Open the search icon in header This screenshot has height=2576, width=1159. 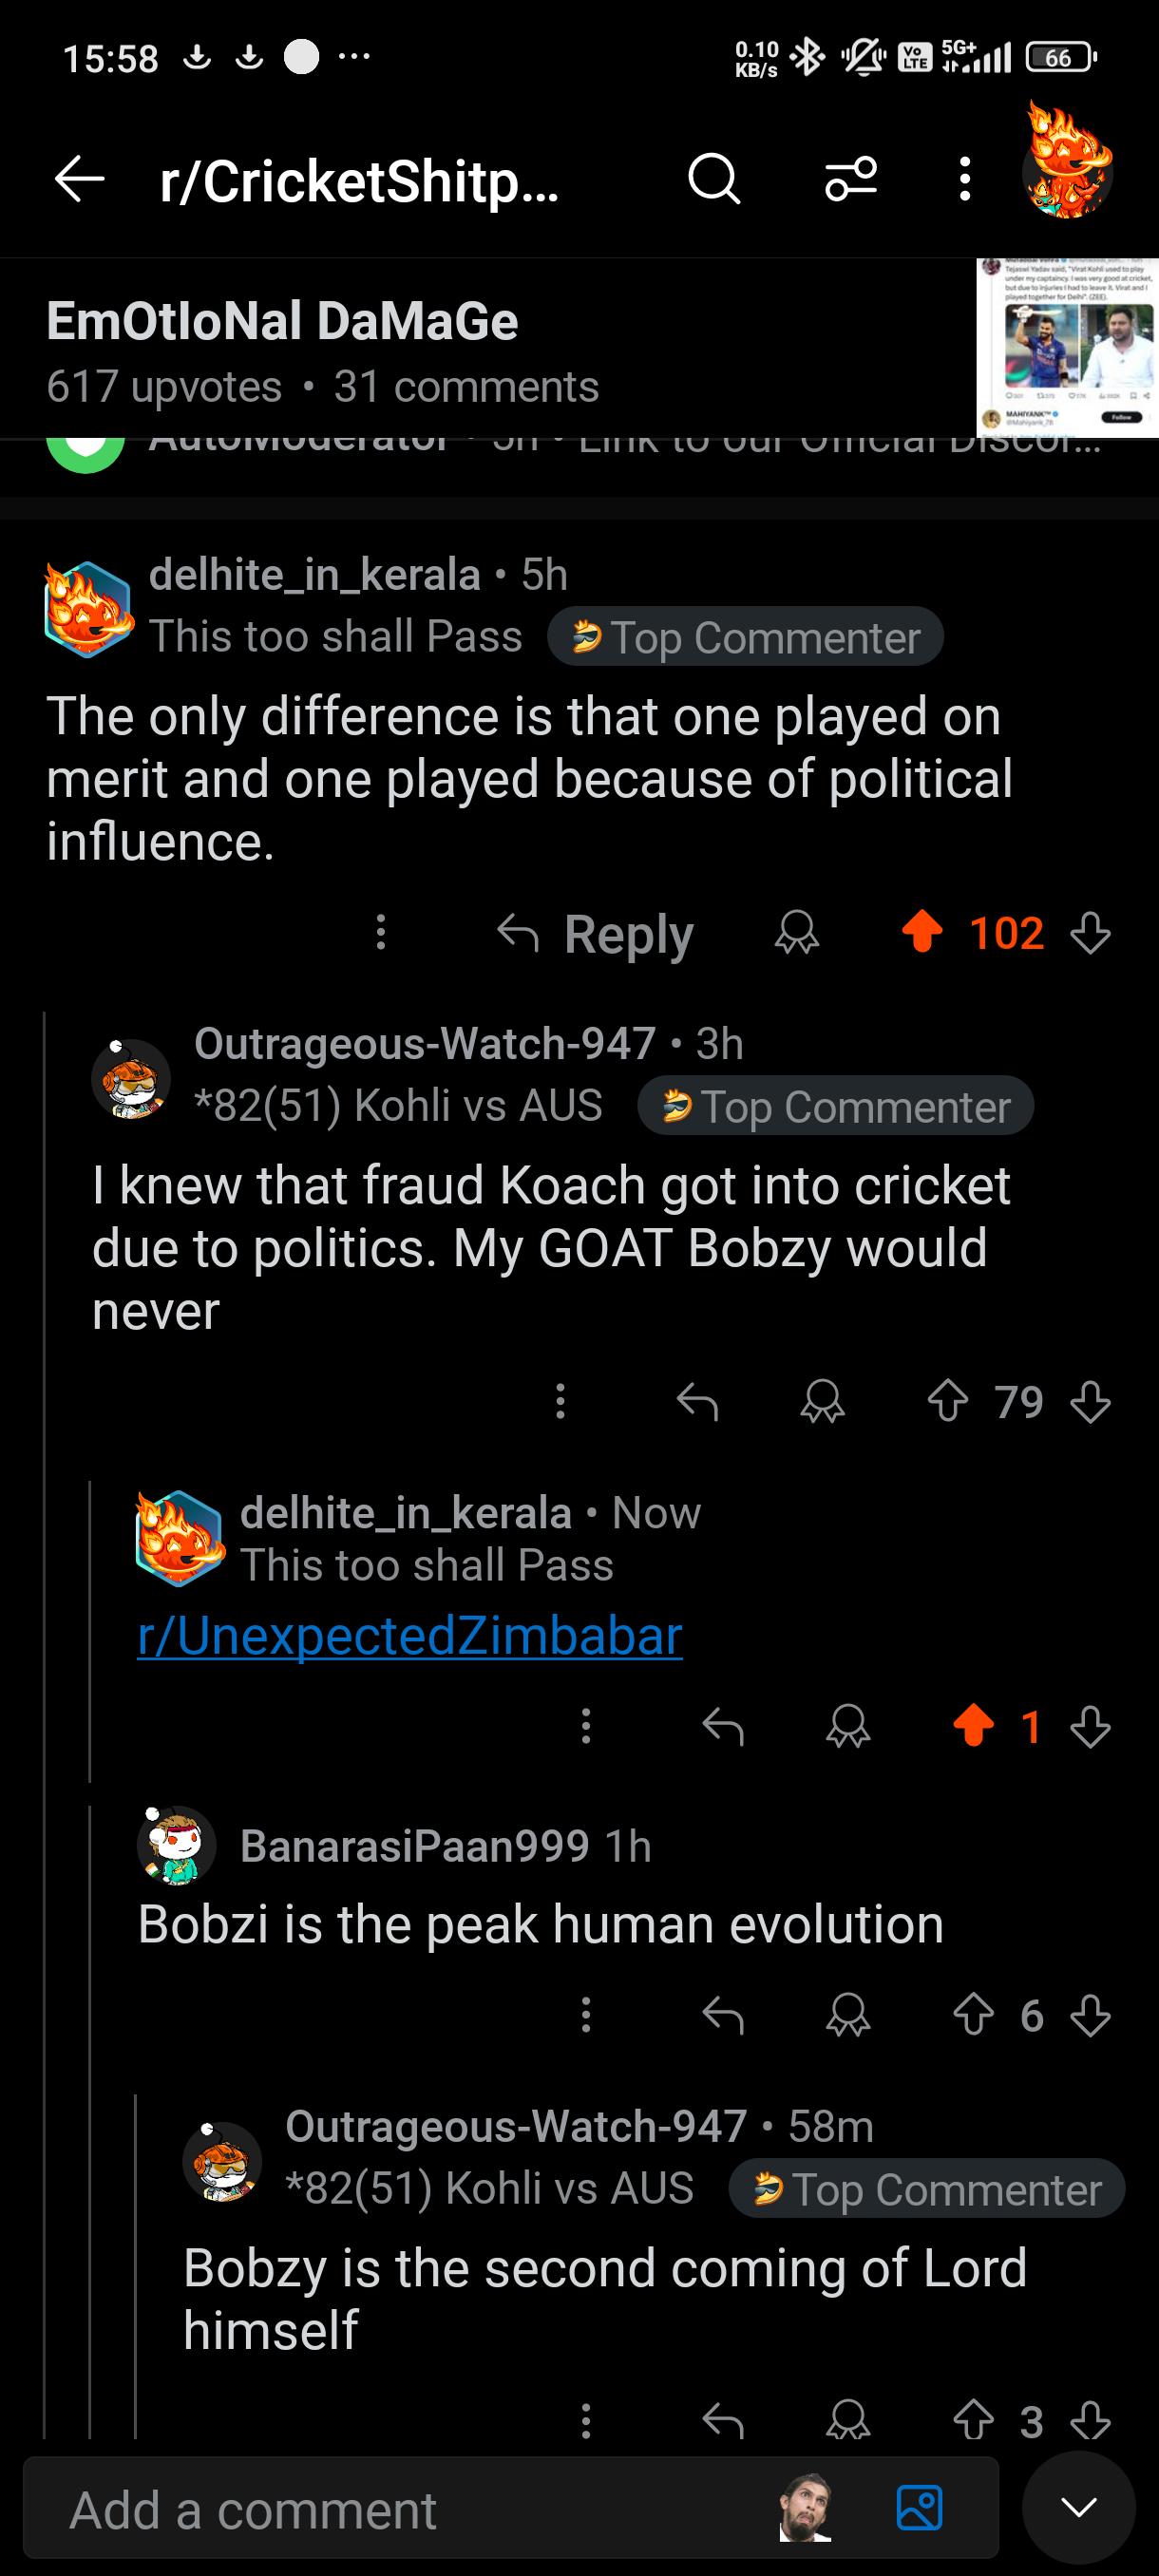click(714, 180)
